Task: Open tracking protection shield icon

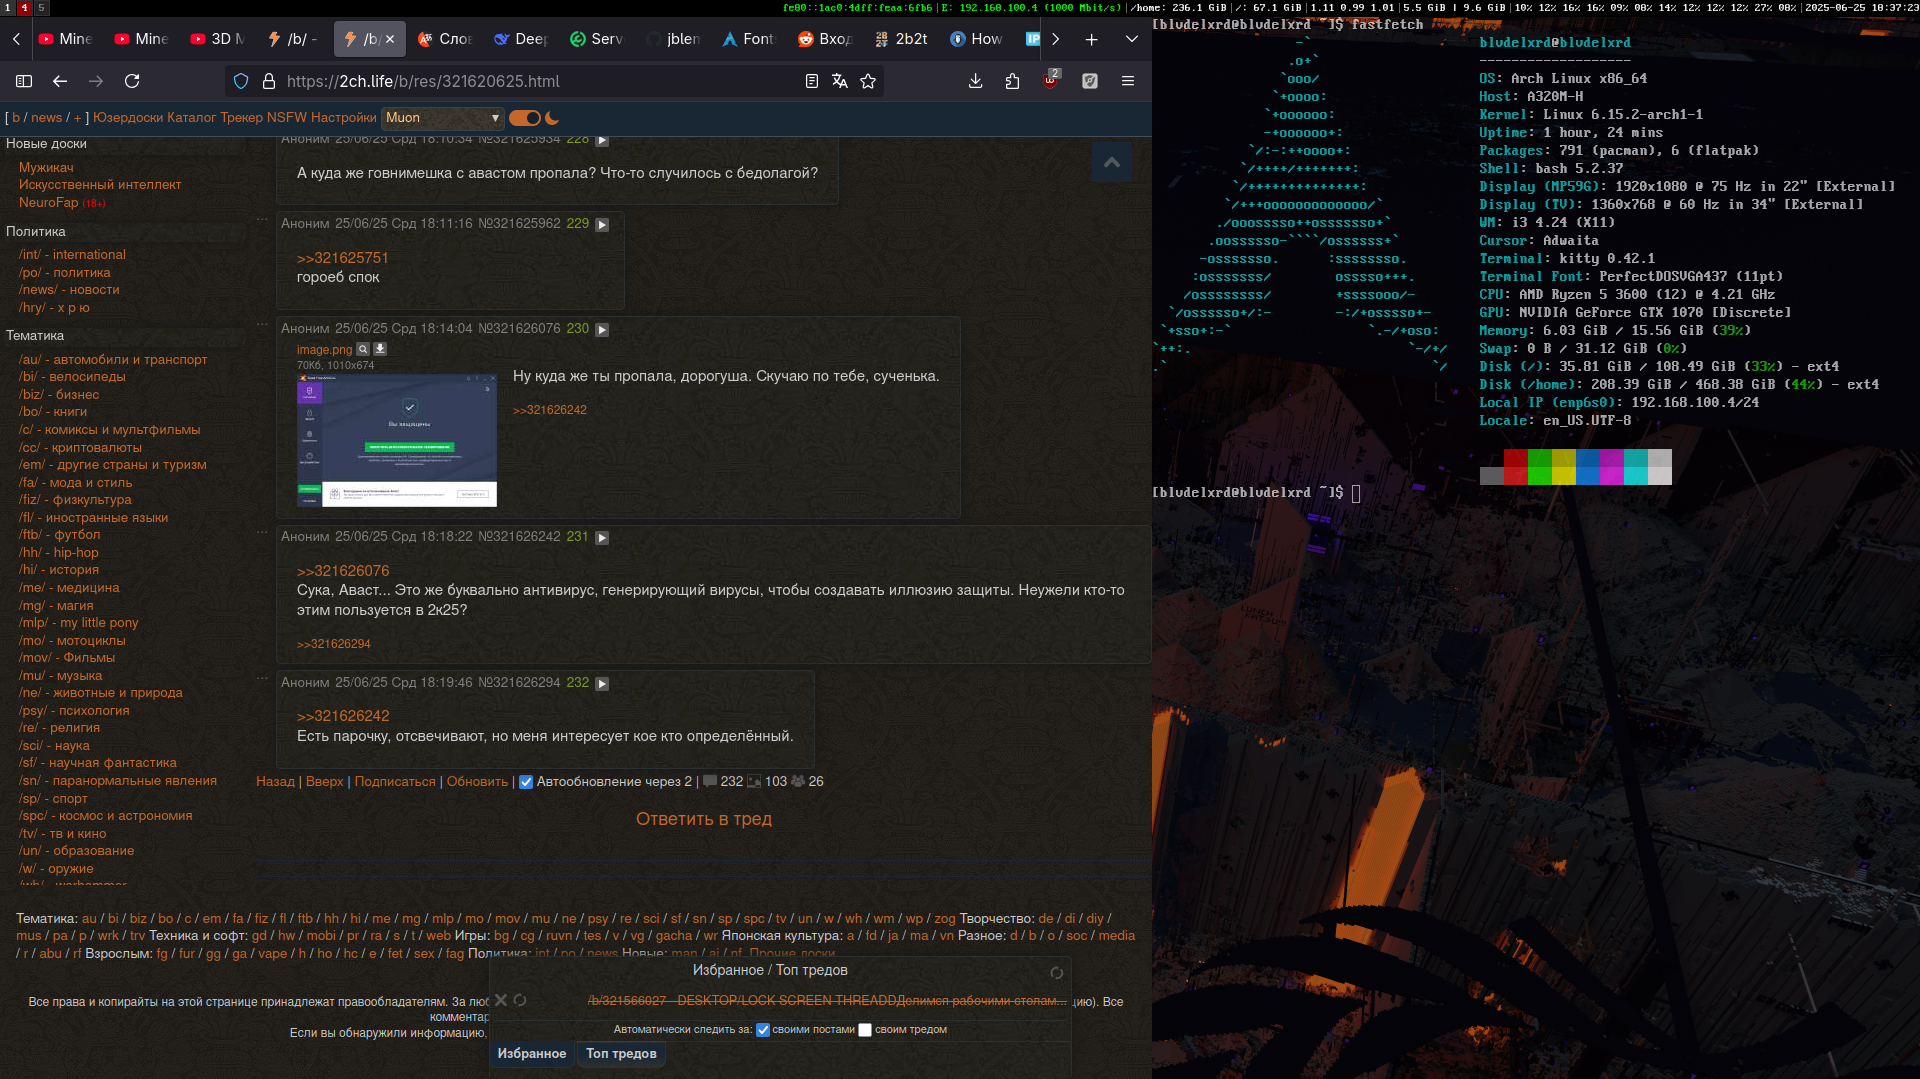Action: pyautogui.click(x=241, y=81)
